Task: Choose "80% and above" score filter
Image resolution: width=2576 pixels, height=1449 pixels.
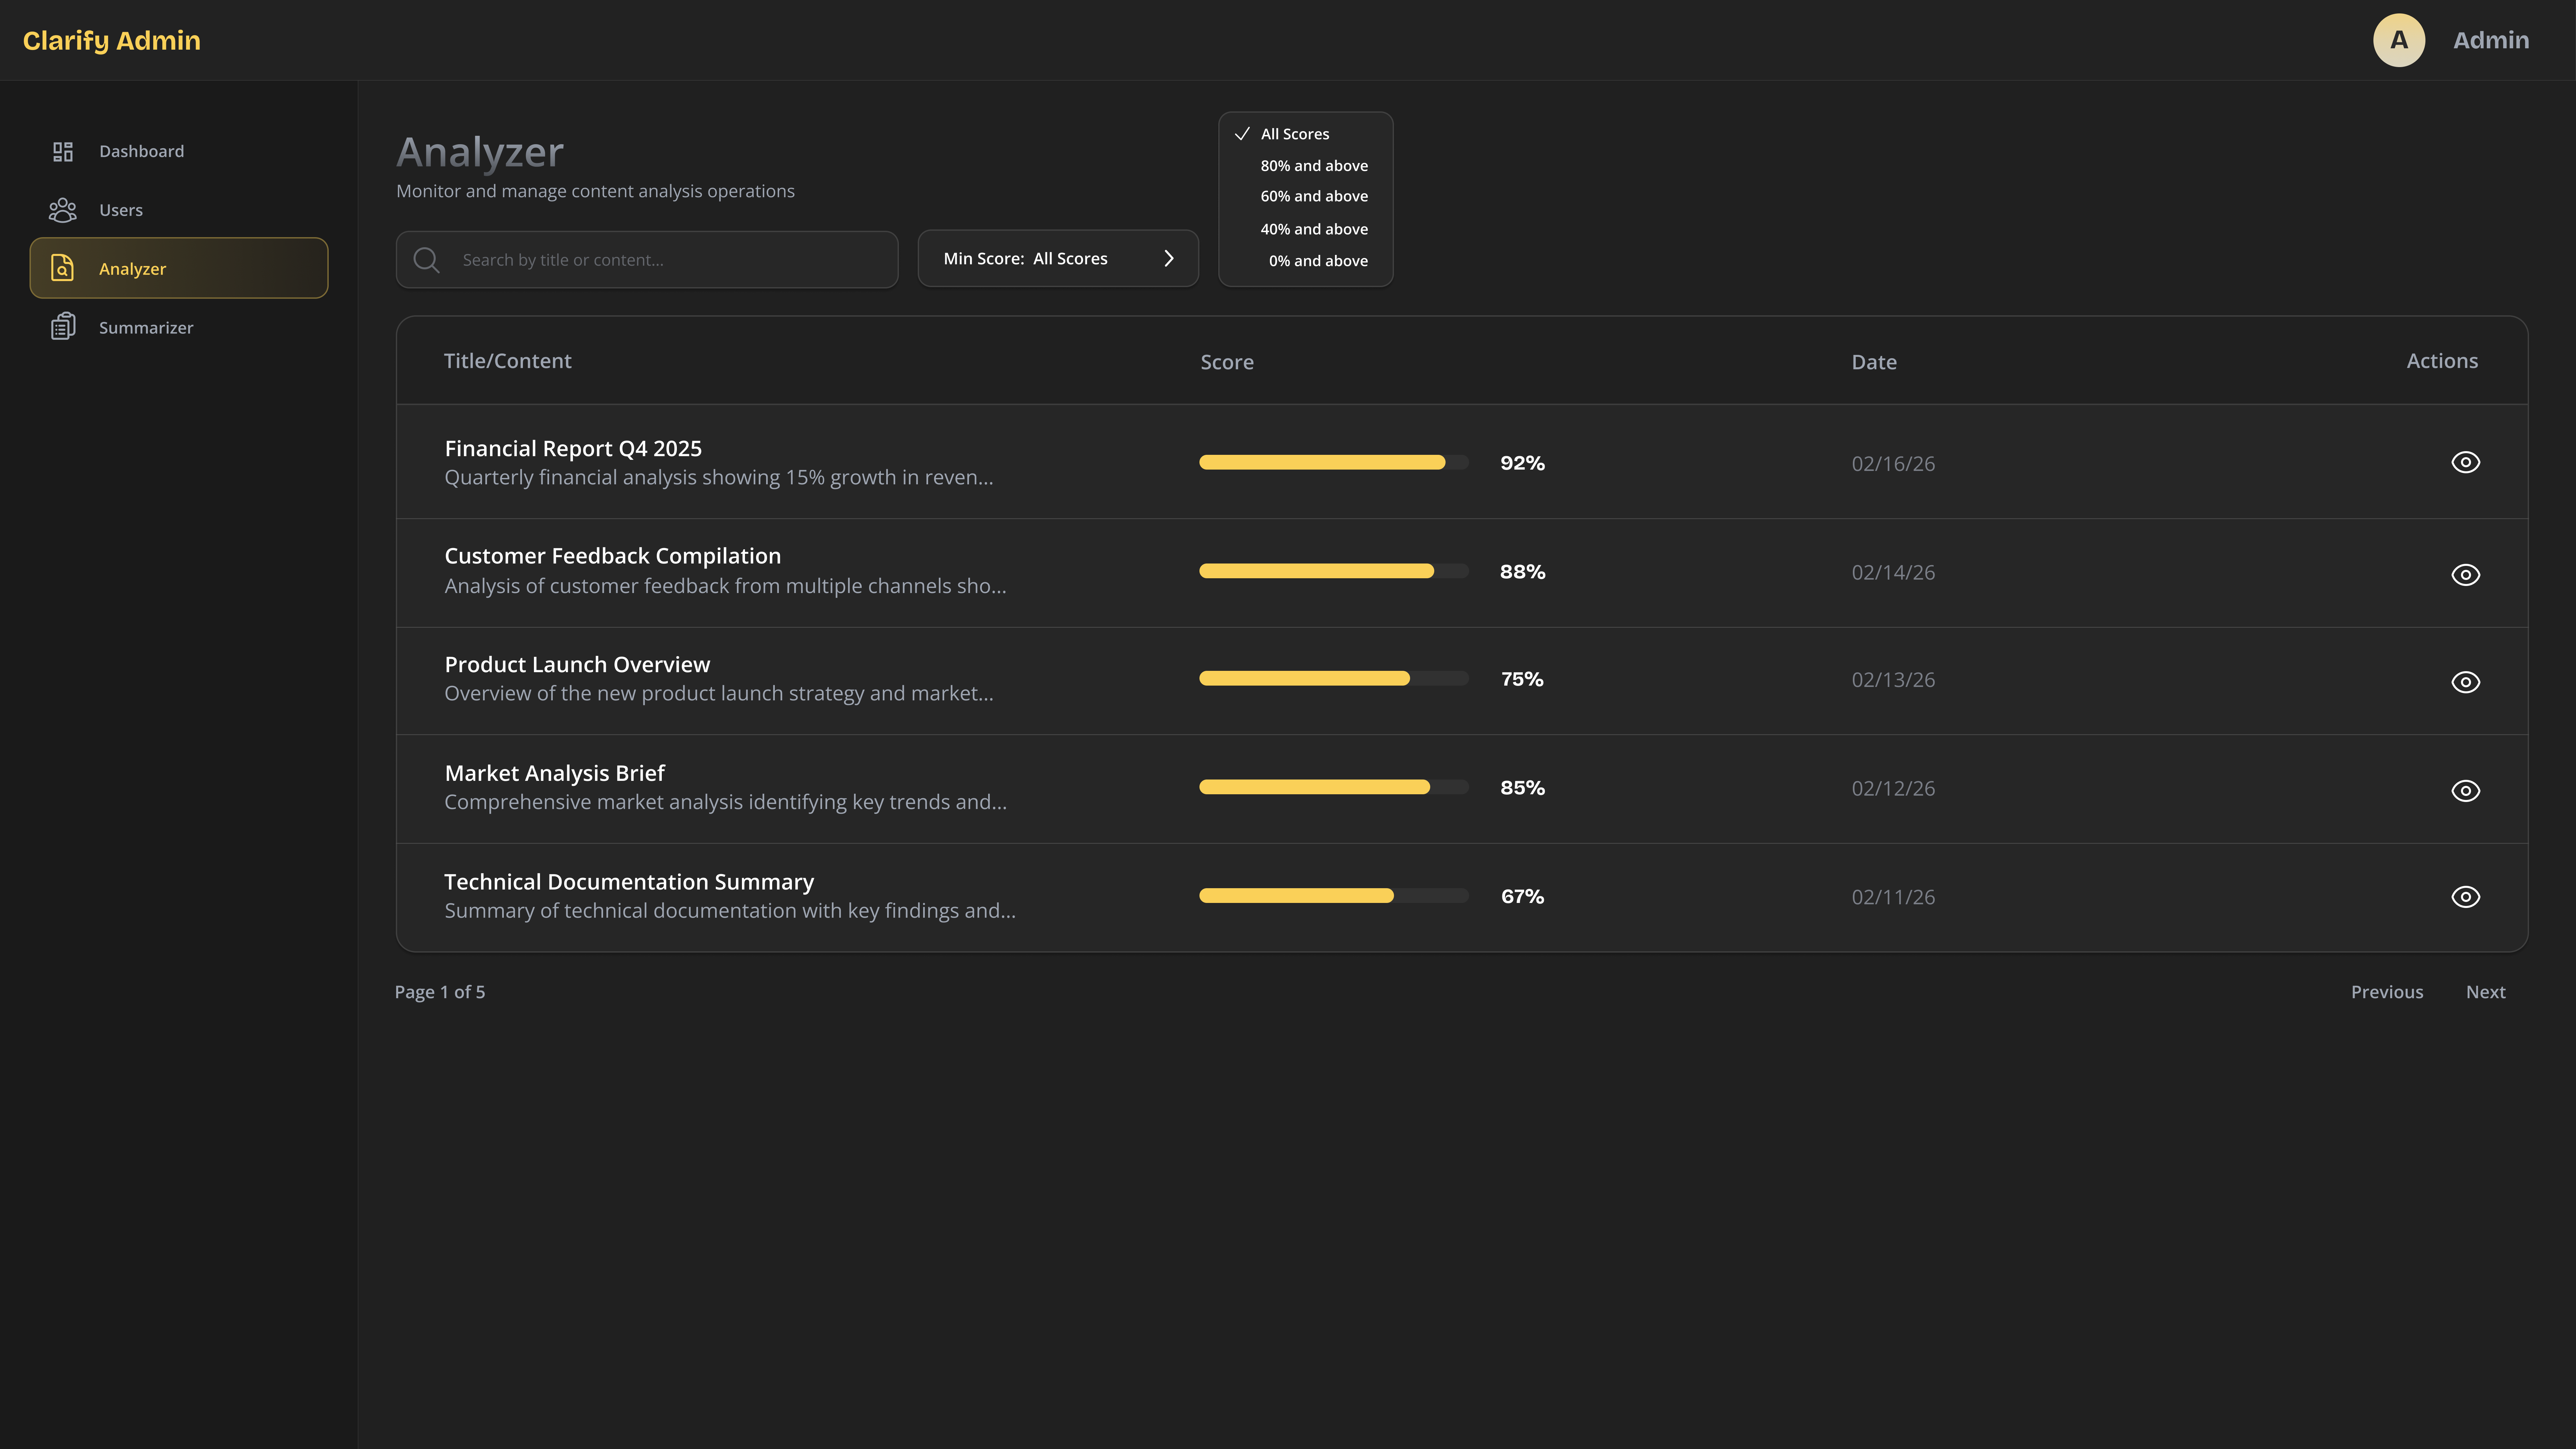Action: 1314,166
